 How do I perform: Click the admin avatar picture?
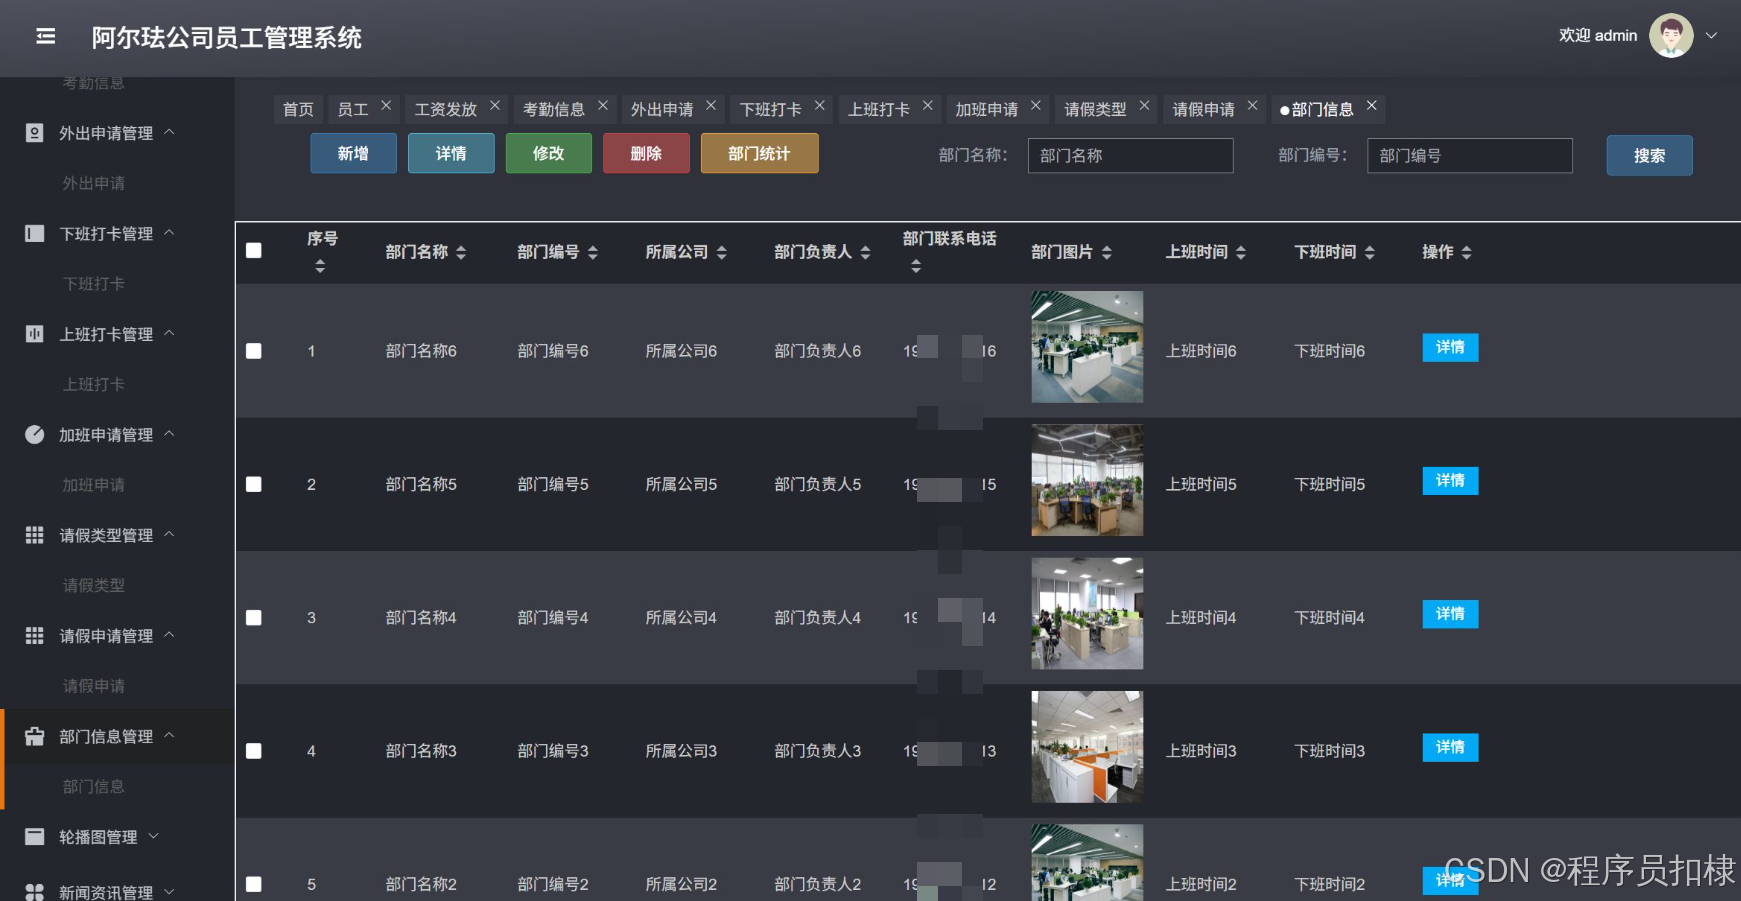[1671, 36]
